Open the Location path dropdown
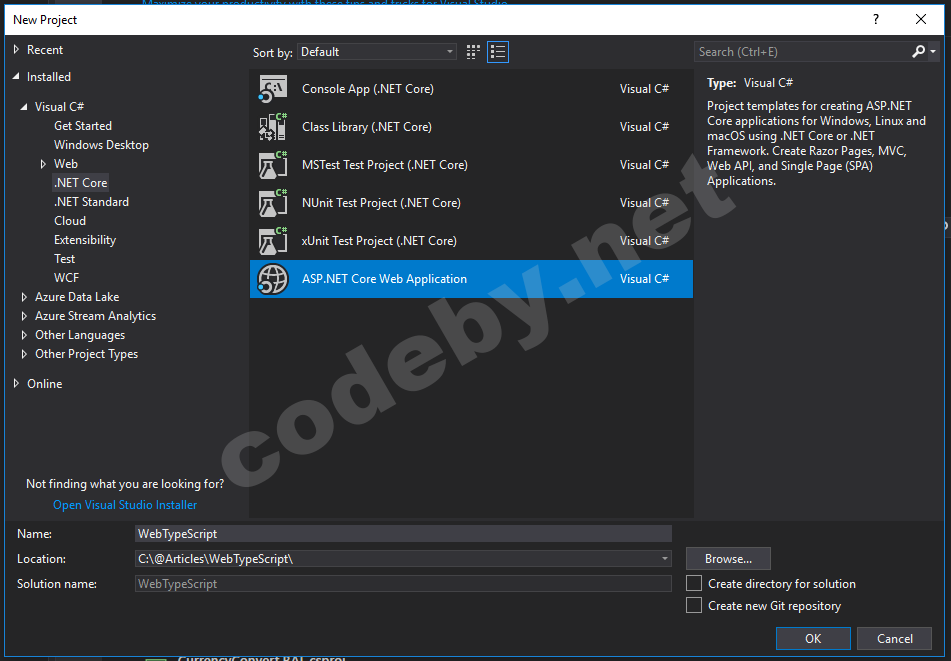 coord(665,559)
